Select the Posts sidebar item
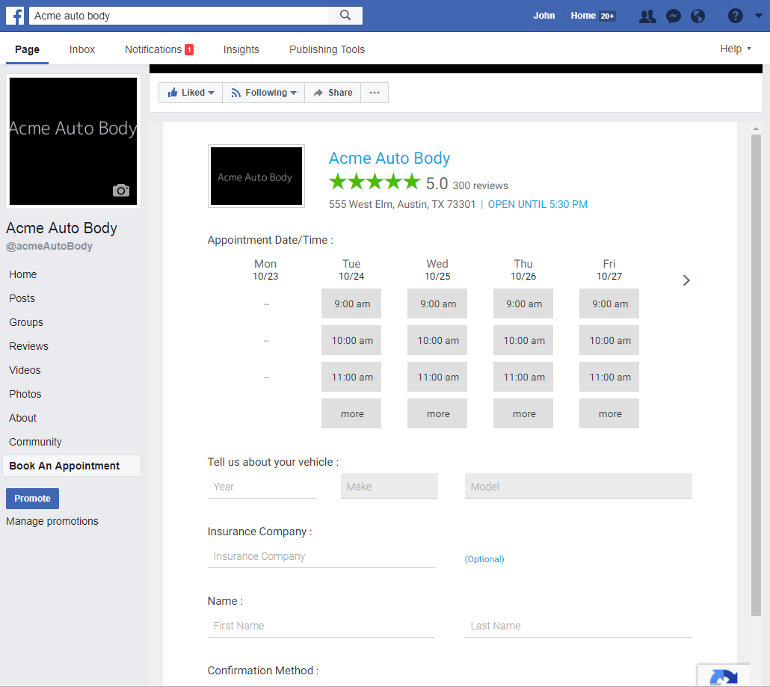770x687 pixels. [x=22, y=298]
